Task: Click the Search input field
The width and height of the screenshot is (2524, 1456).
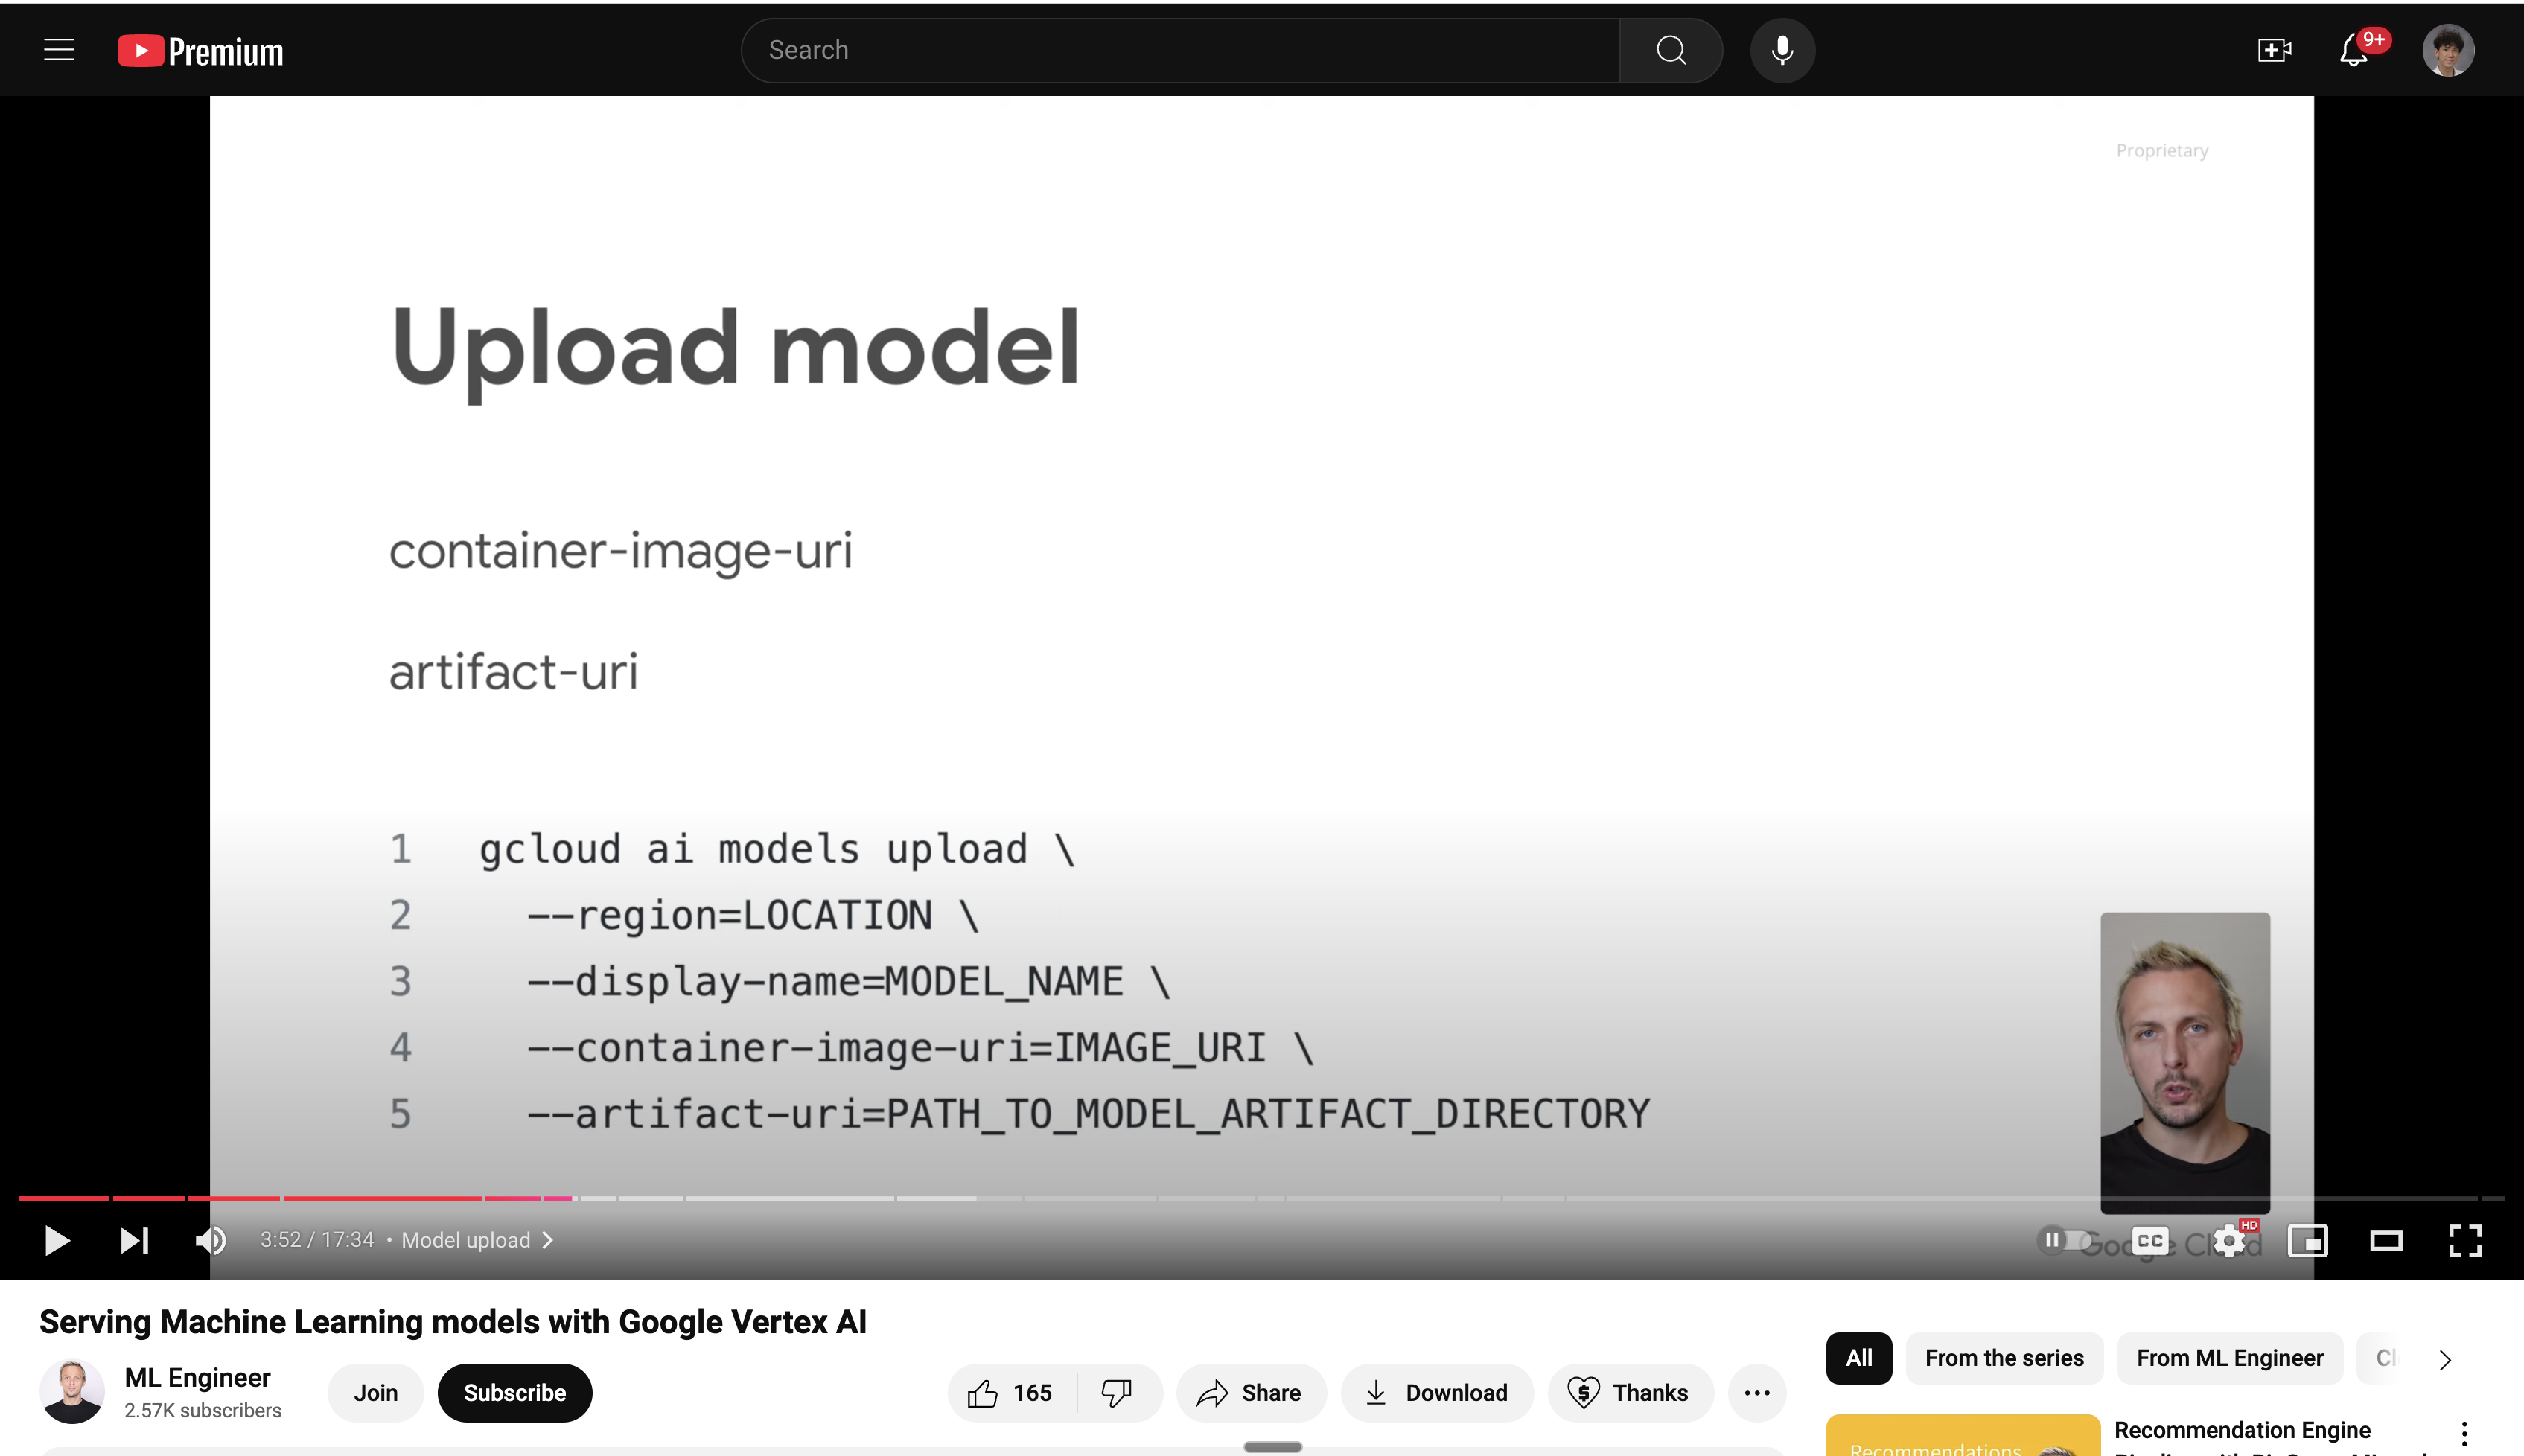Action: 1180,50
